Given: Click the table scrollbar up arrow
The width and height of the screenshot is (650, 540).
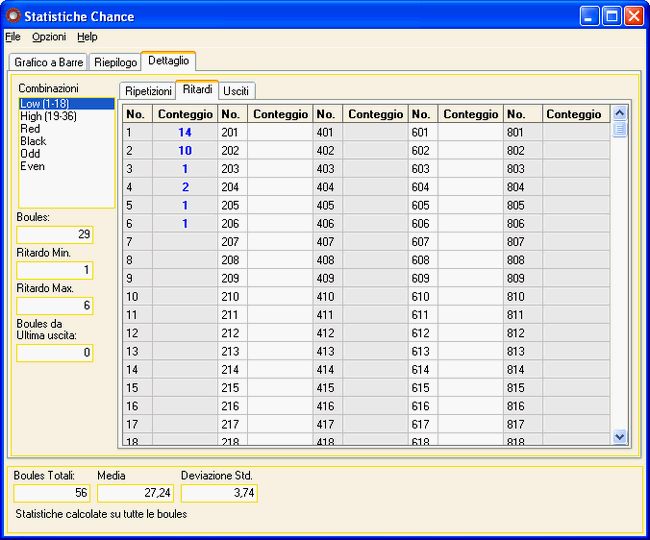Looking at the screenshot, I should (x=619, y=113).
